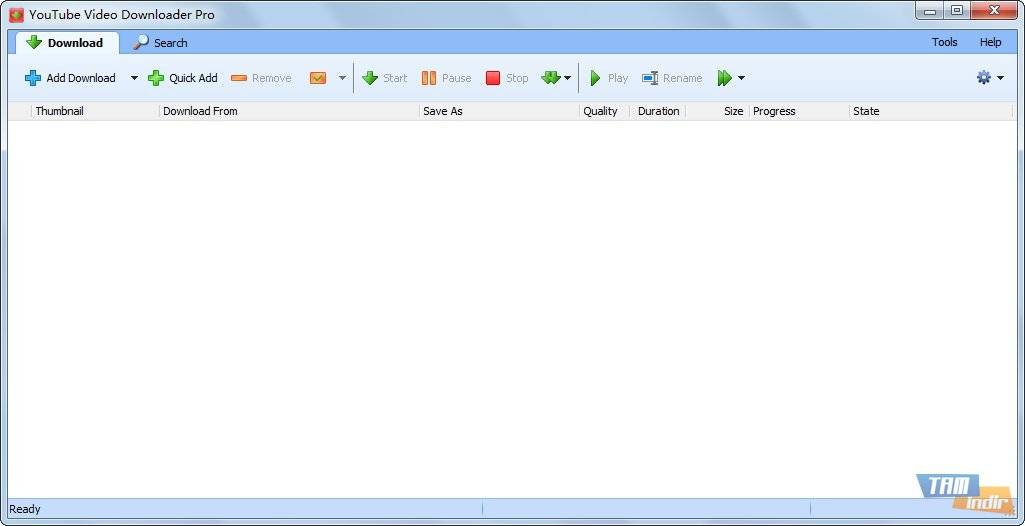Viewport: 1025px width, 526px height.
Task: Open the dropdown next to the envelope icon
Action: [342, 78]
